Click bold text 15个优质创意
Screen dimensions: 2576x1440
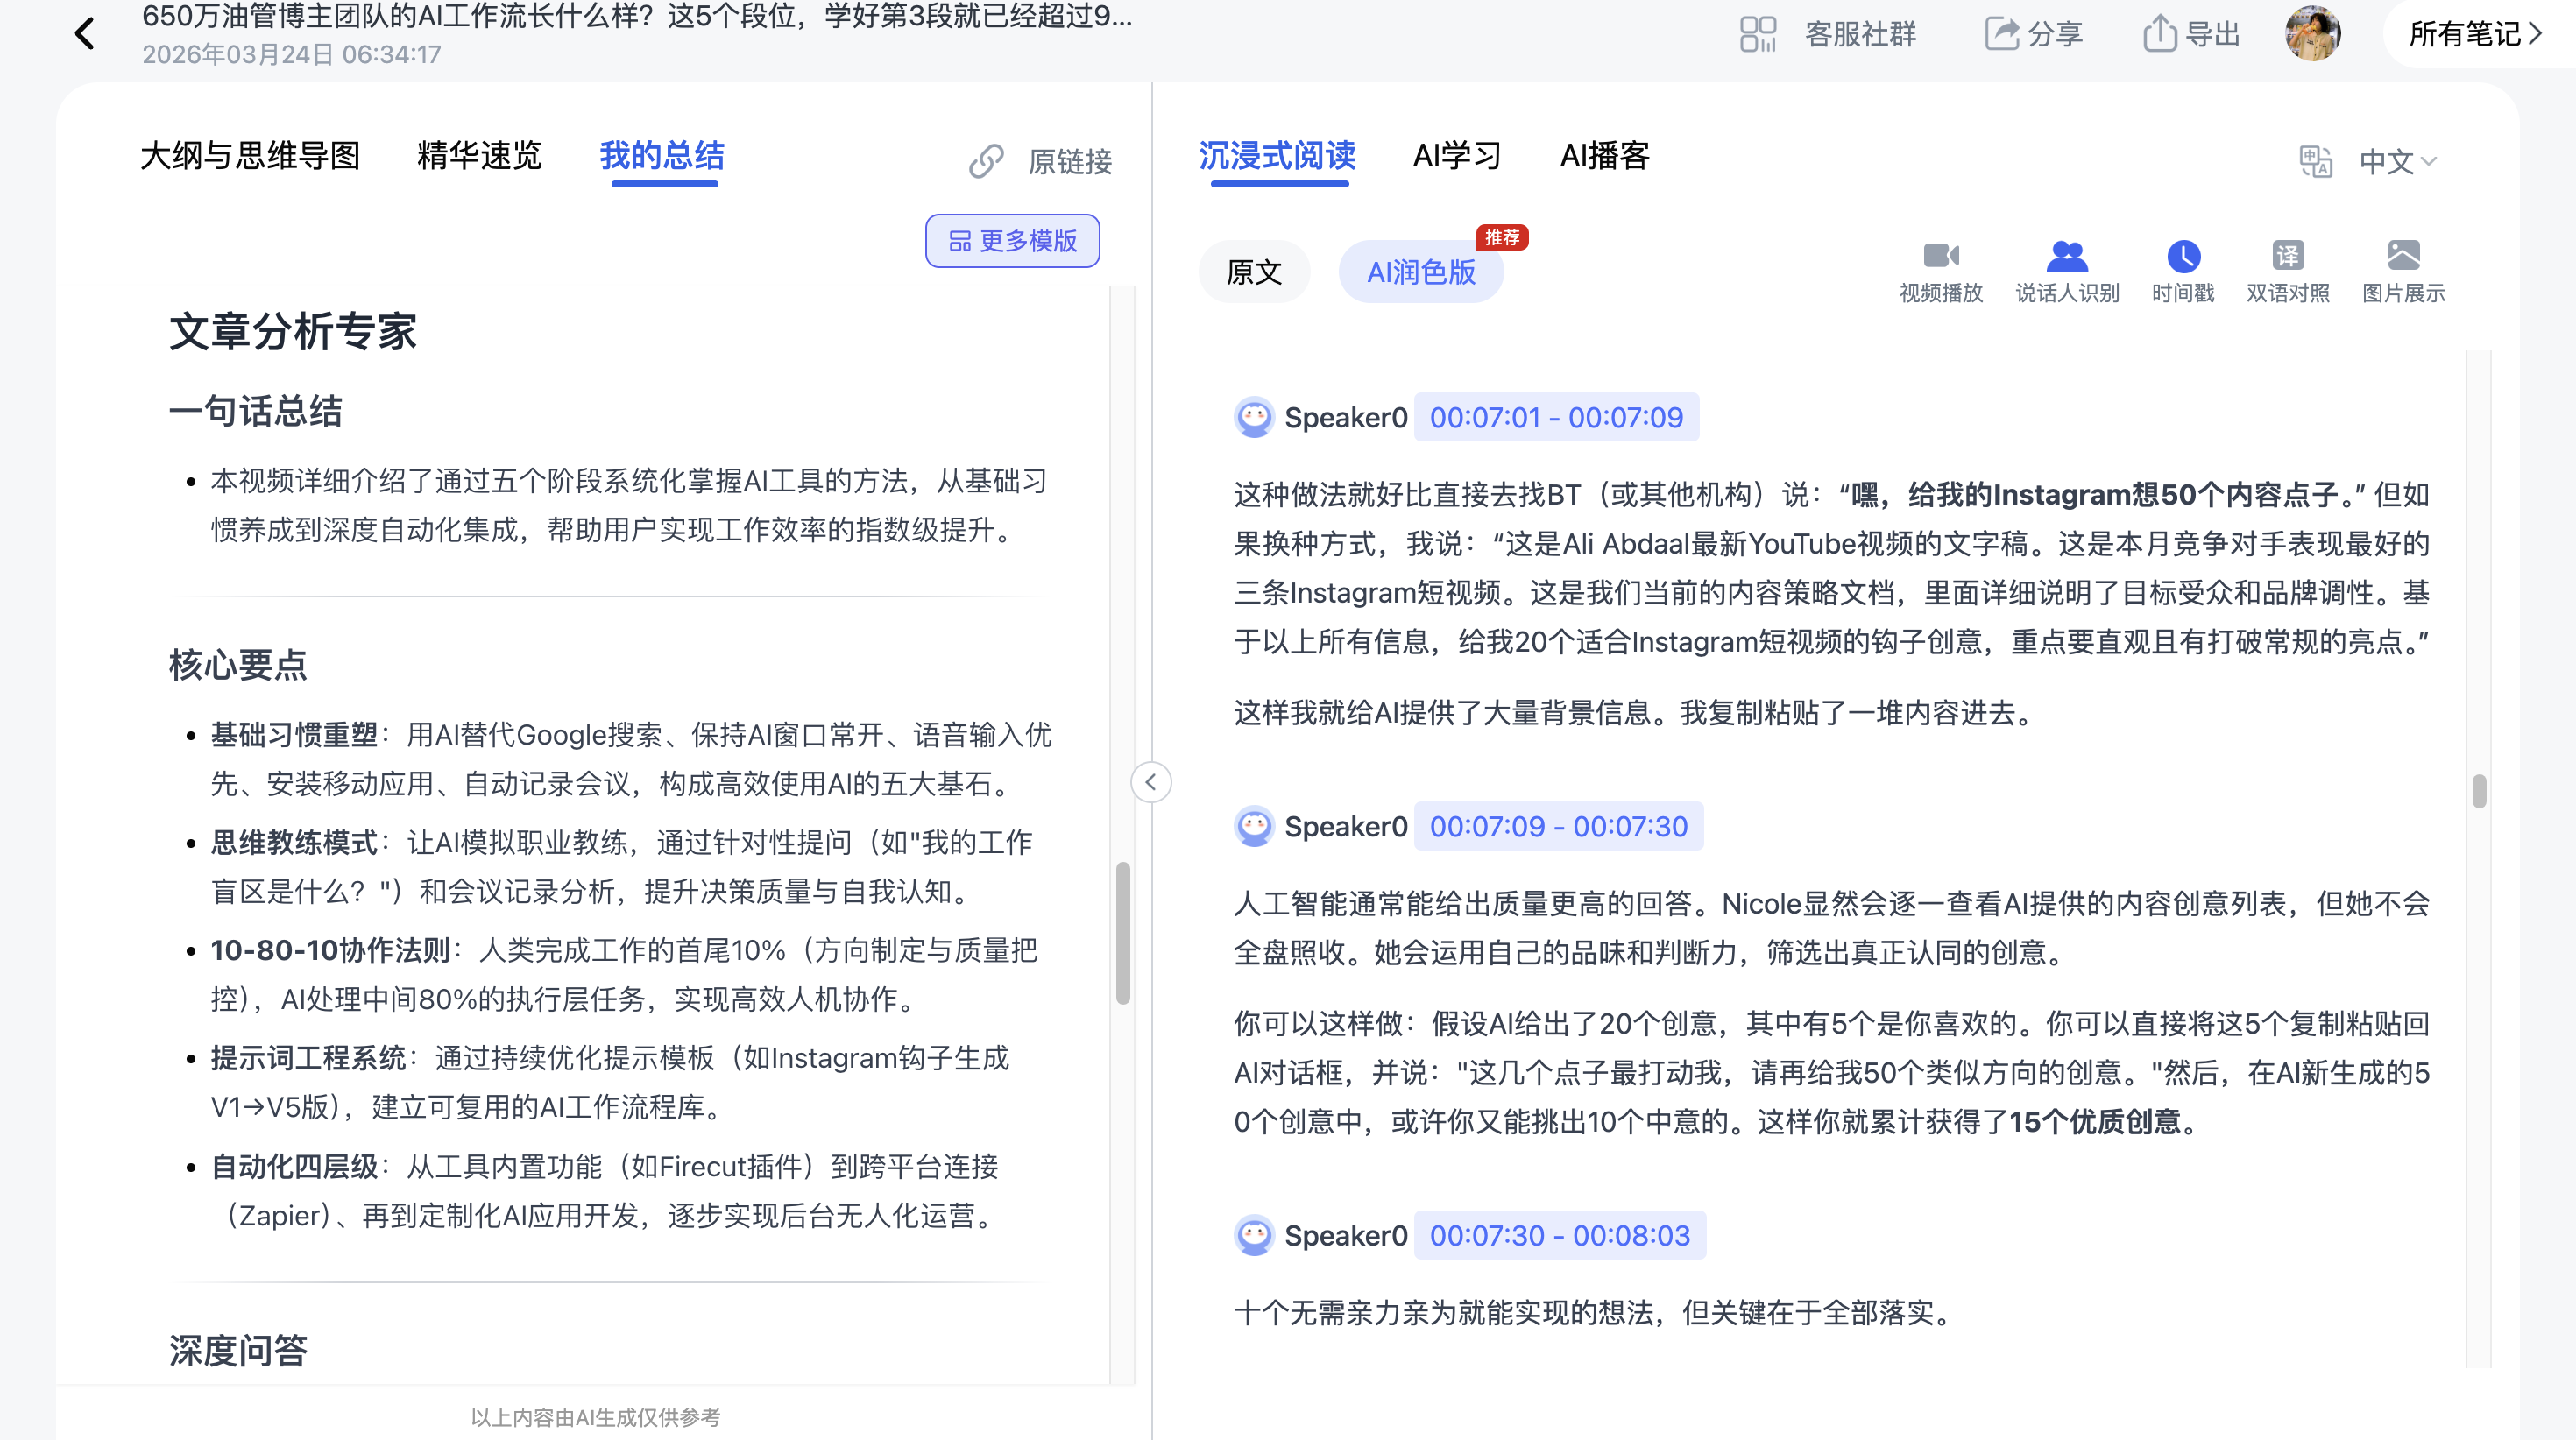click(x=2094, y=1121)
